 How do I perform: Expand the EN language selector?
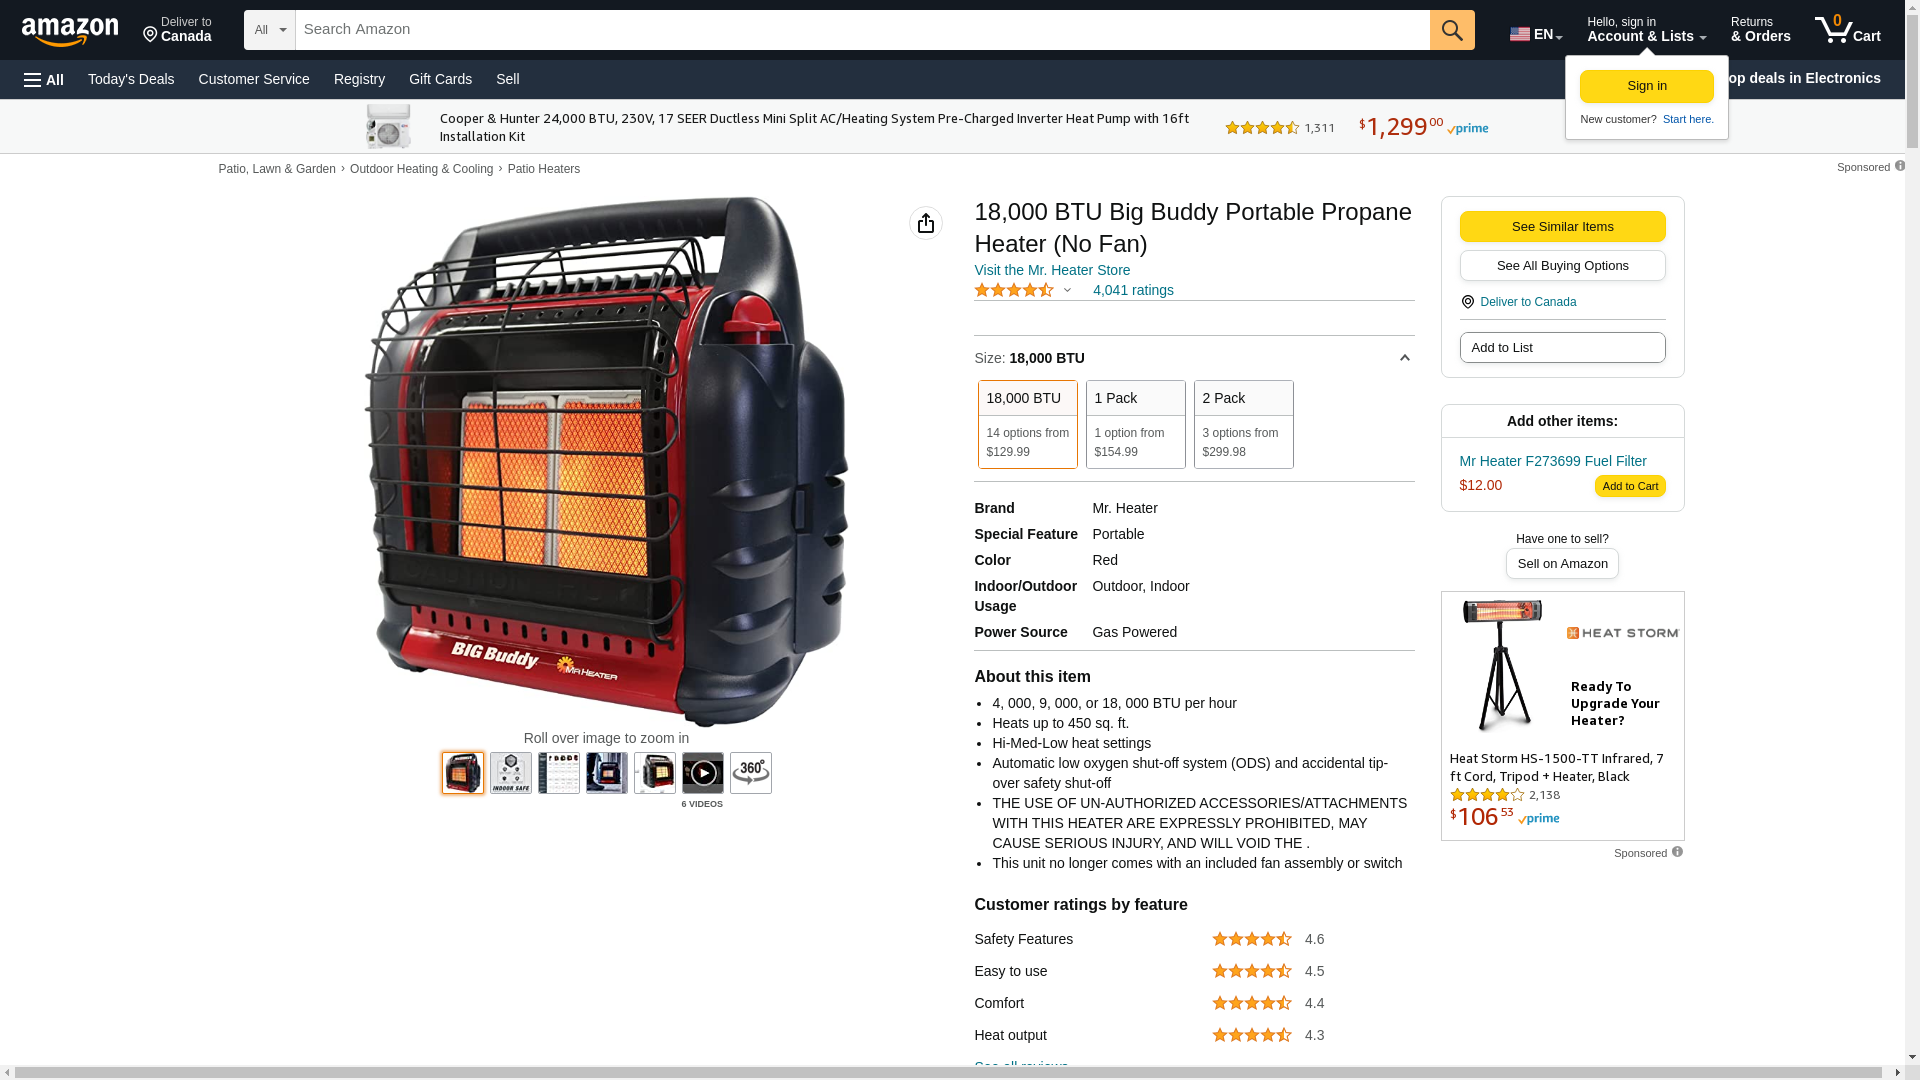click(1536, 34)
